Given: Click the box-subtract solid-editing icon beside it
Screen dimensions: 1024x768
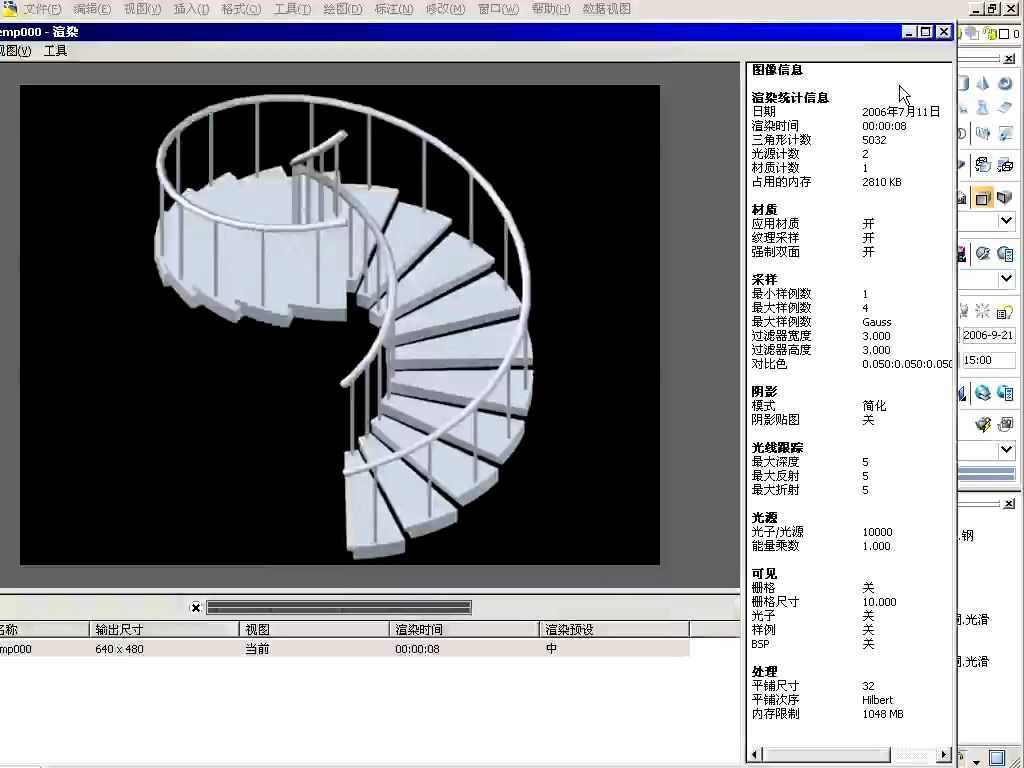Looking at the screenshot, I should [x=1005, y=165].
